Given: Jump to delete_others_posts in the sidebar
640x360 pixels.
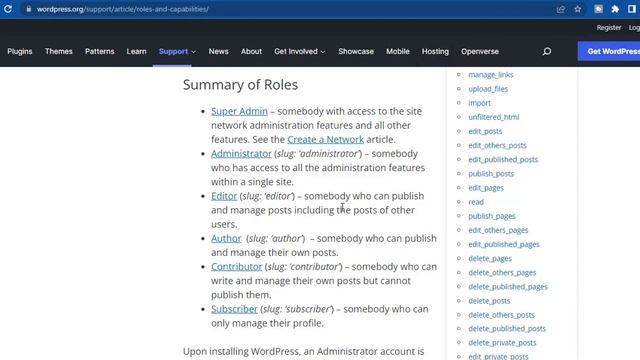Looking at the screenshot, I should (502, 315).
